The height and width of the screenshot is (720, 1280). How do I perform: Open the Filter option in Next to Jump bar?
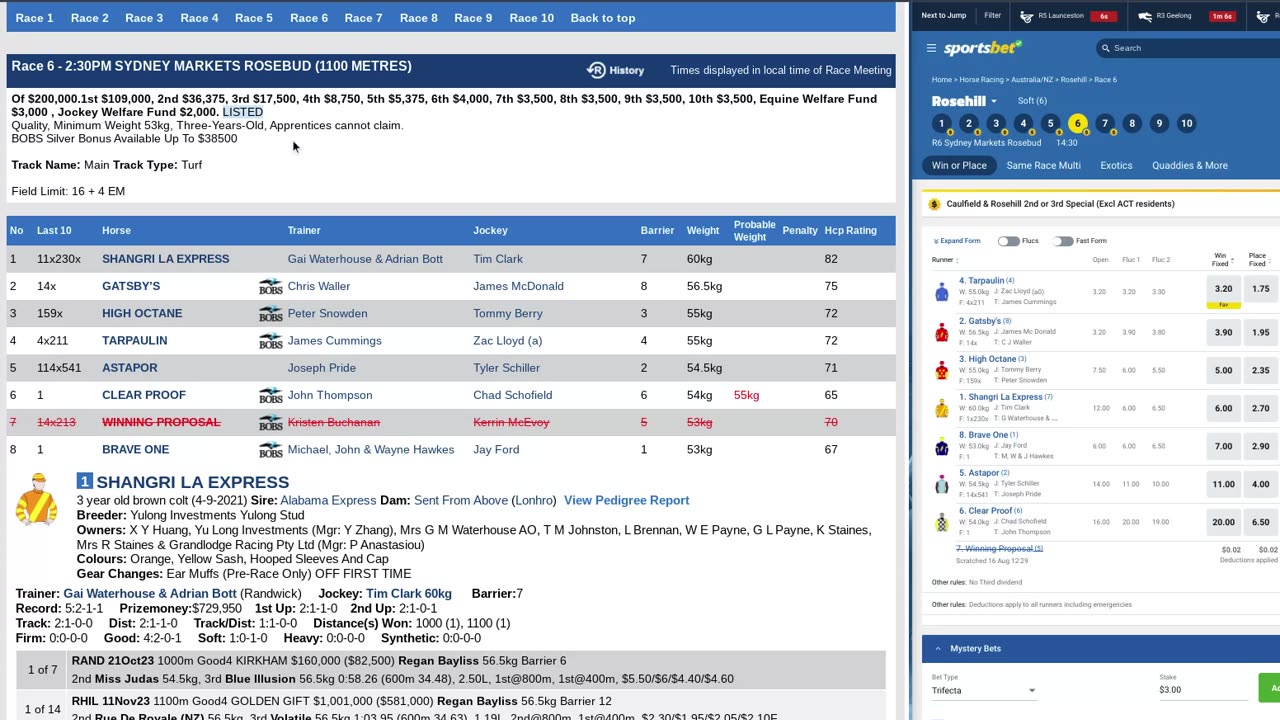coord(992,16)
